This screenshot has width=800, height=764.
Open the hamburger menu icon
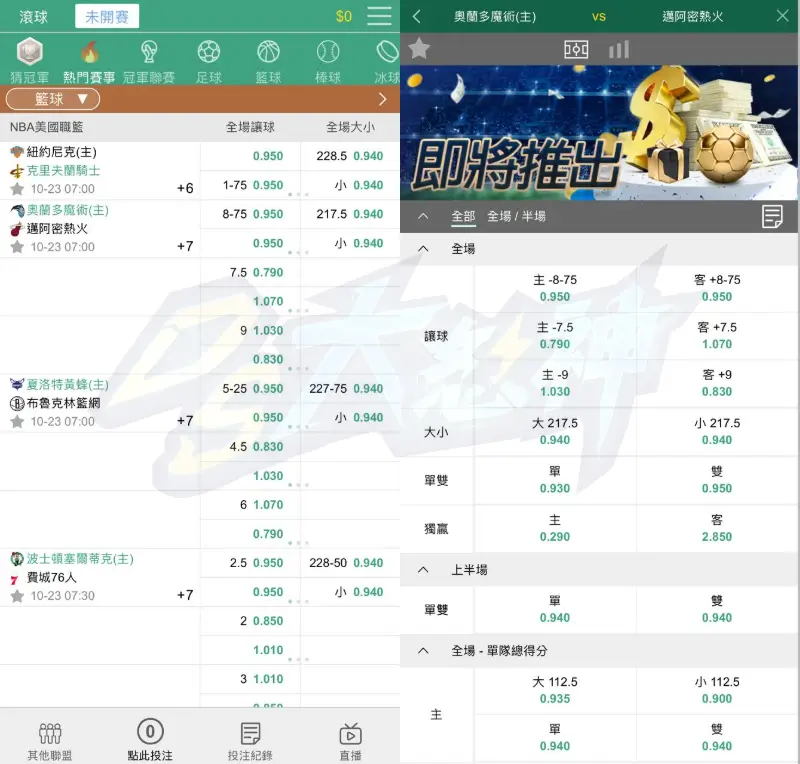379,16
